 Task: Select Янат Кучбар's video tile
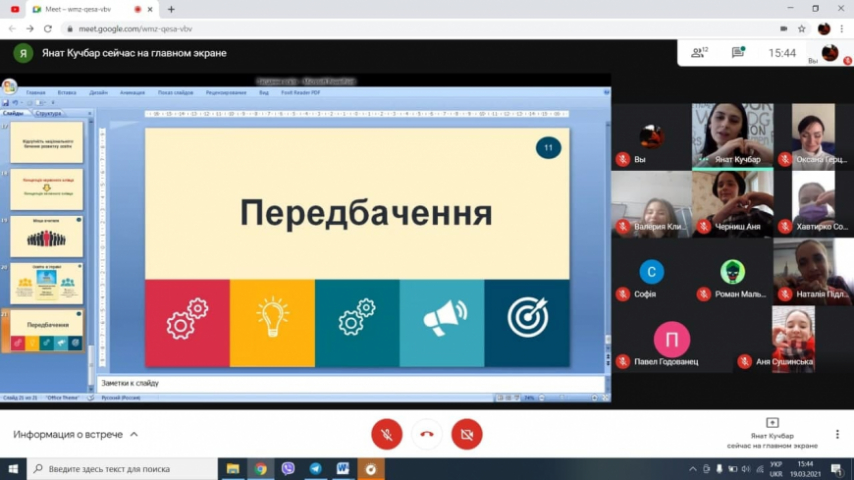731,135
